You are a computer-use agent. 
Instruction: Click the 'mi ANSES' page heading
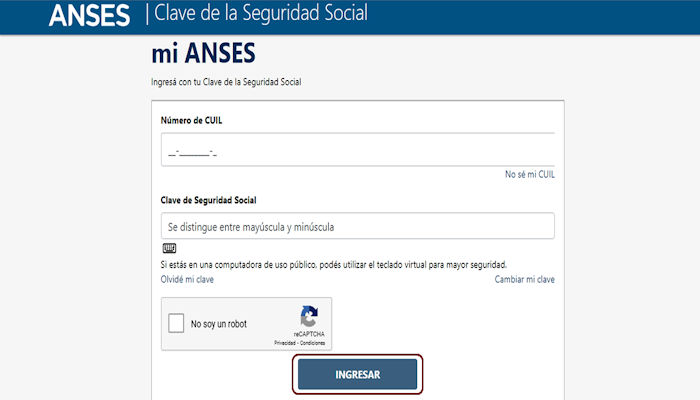coord(203,52)
